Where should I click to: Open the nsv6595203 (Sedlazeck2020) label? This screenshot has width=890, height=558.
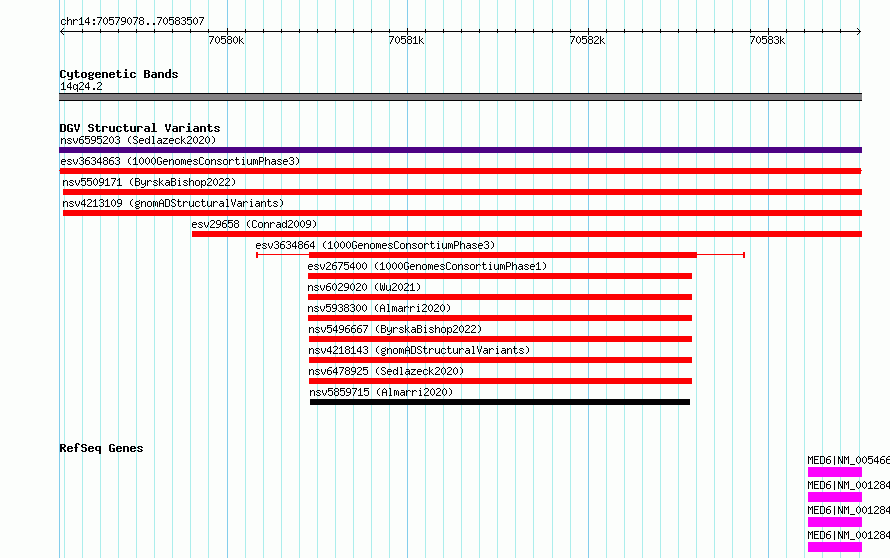click(138, 140)
